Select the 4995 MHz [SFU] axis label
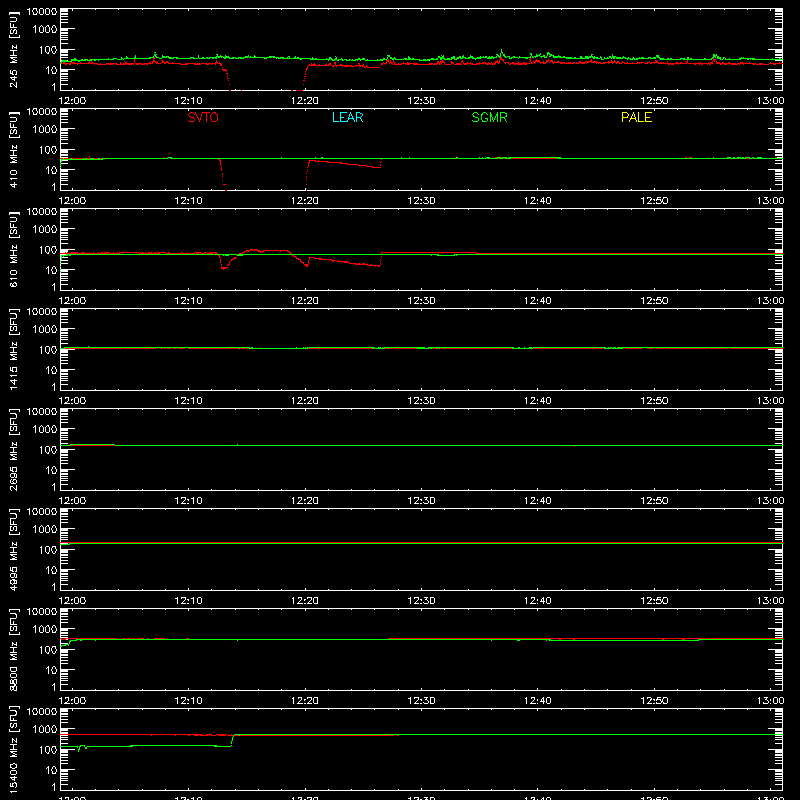Screen dimensions: 800x800 [13, 549]
